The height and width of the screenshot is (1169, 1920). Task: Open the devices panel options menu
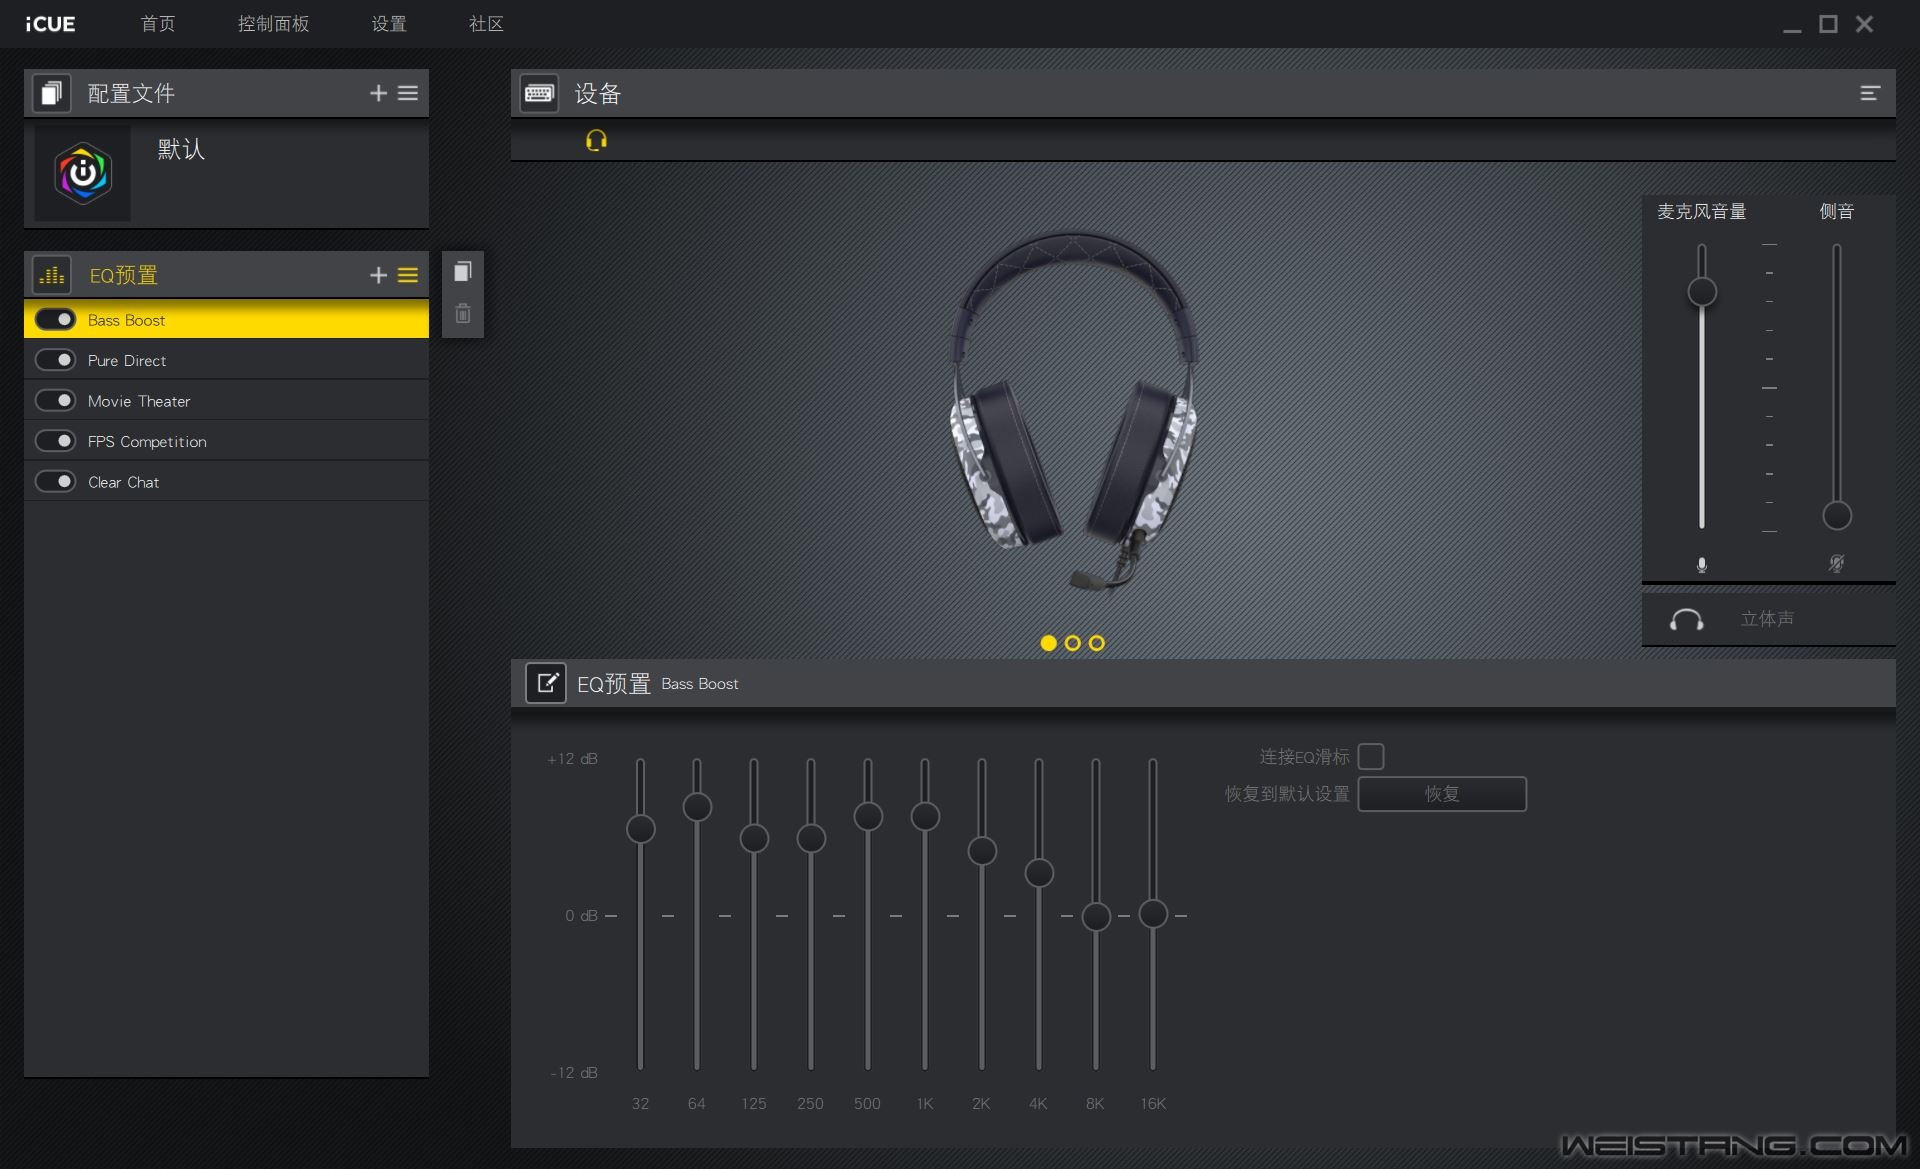(1870, 93)
